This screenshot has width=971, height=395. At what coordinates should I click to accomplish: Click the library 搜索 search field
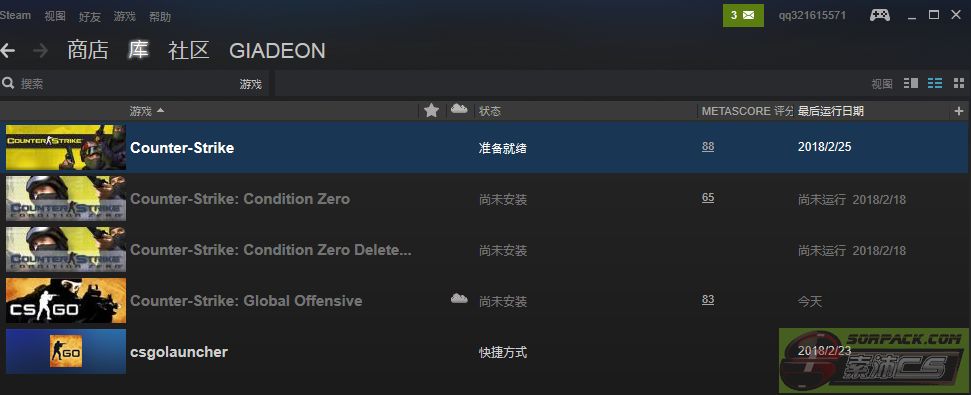point(124,84)
